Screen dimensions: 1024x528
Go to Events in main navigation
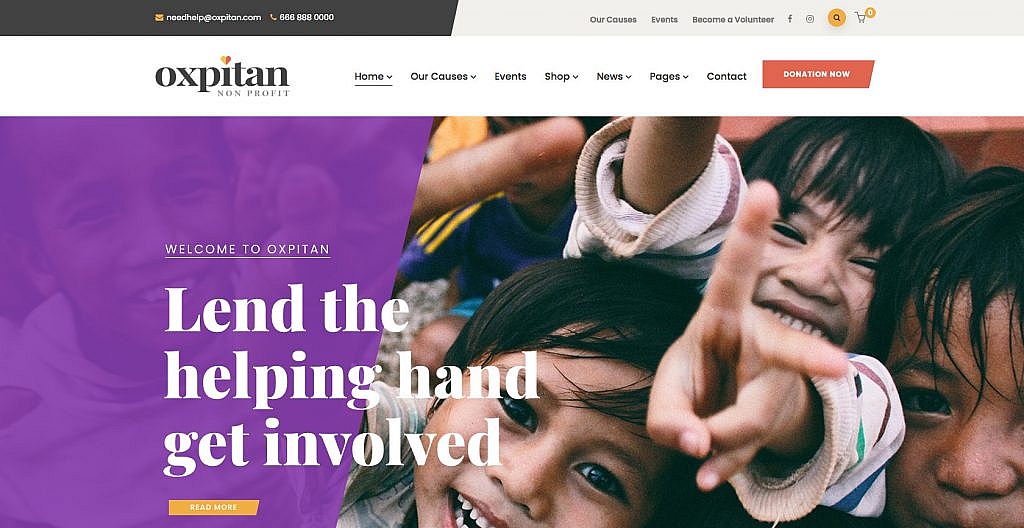[510, 76]
